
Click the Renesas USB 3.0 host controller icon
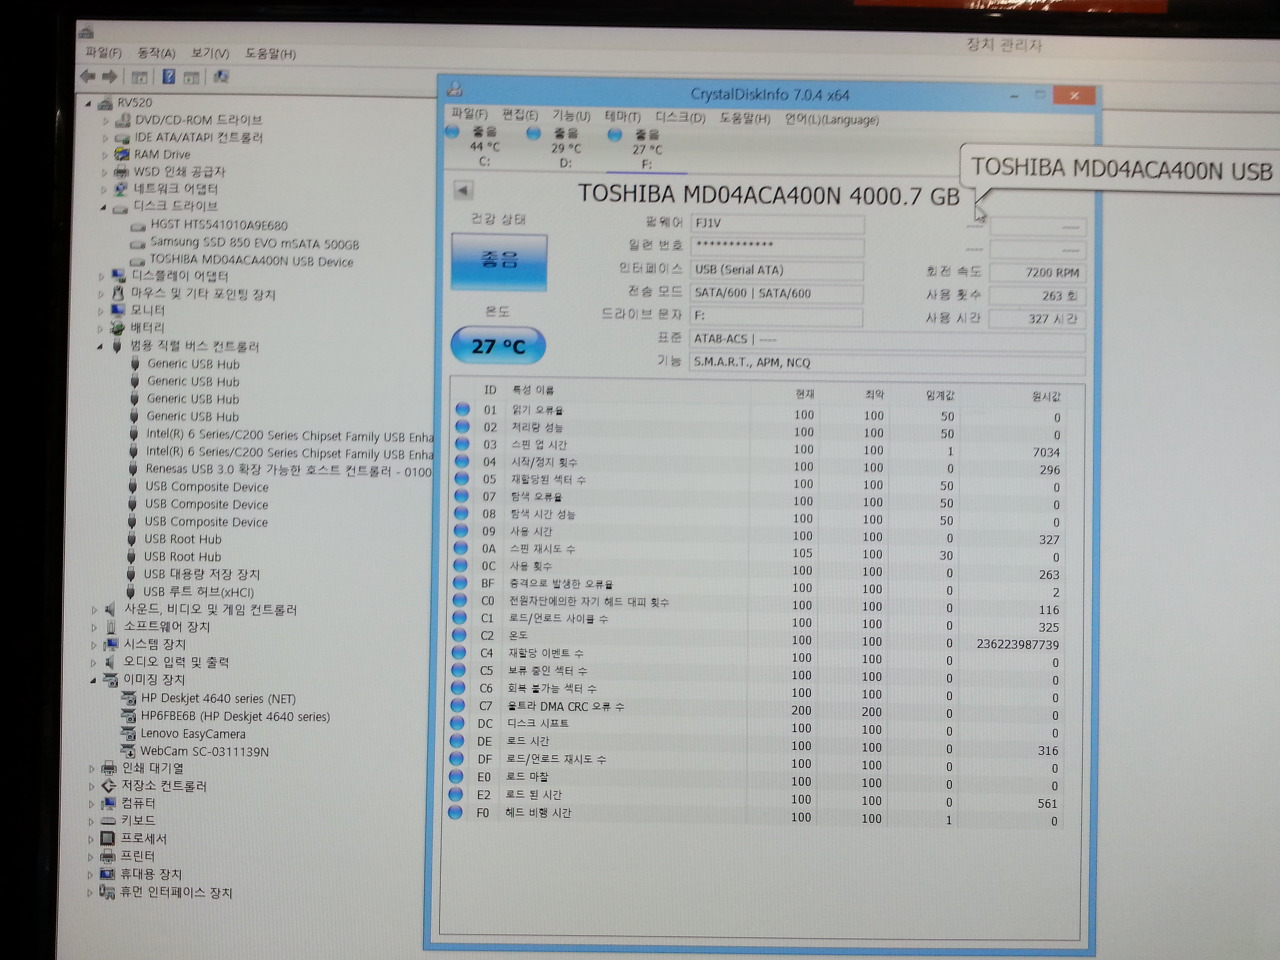pyautogui.click(x=133, y=469)
